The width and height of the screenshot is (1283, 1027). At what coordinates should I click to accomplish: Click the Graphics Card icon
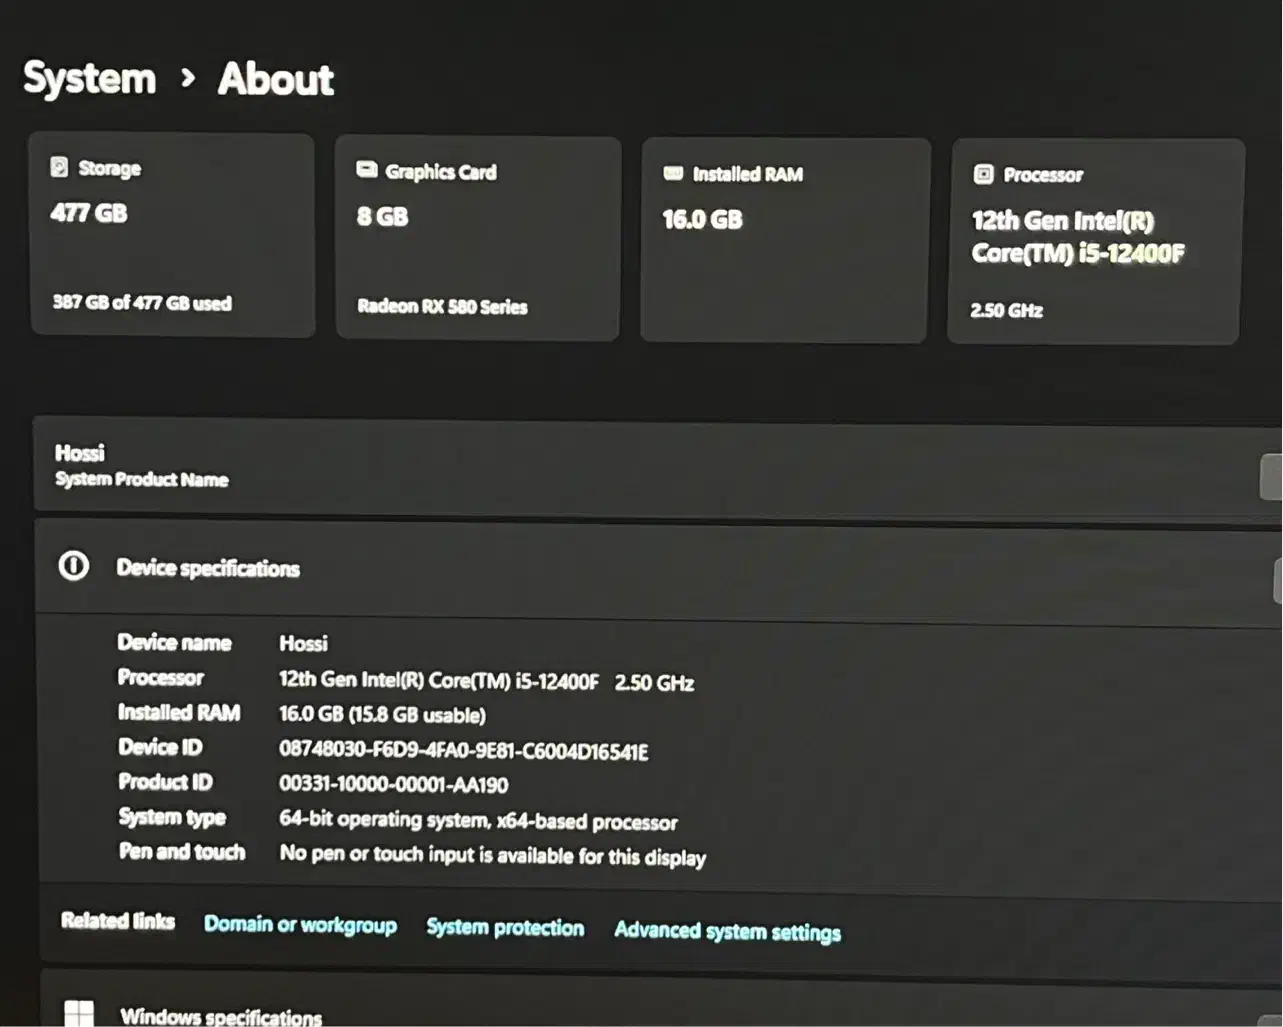coord(367,169)
